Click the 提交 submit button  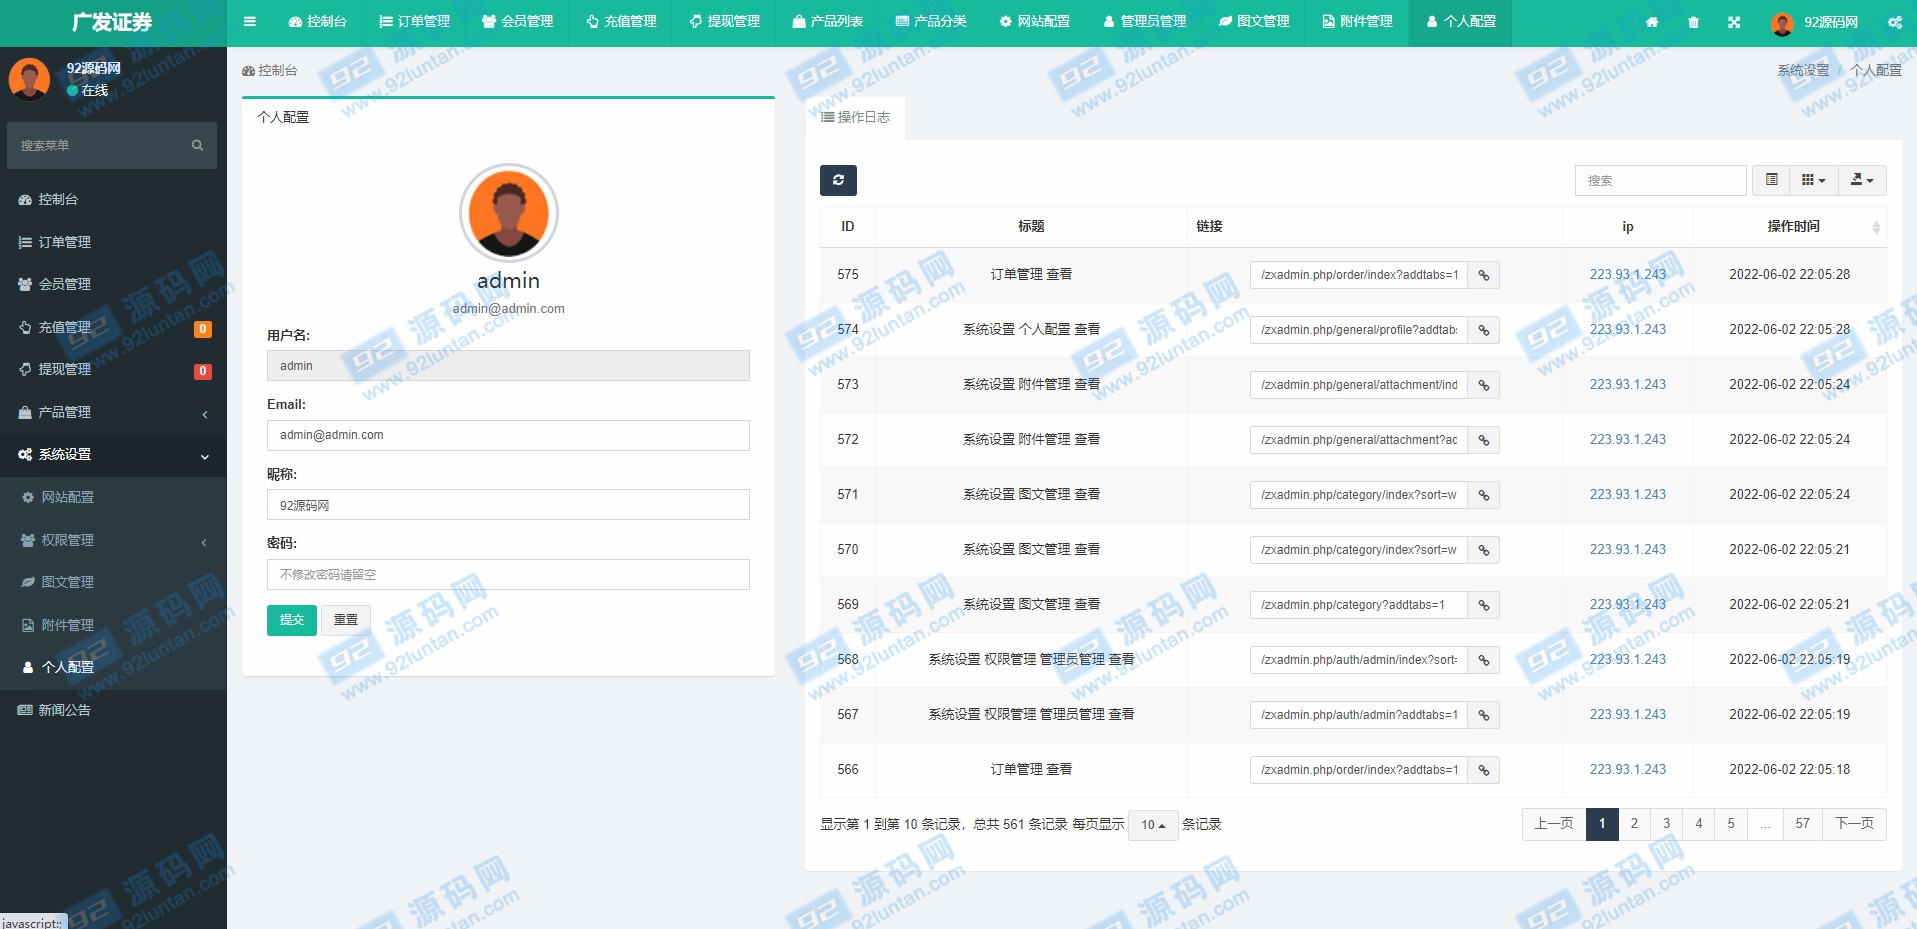[292, 620]
